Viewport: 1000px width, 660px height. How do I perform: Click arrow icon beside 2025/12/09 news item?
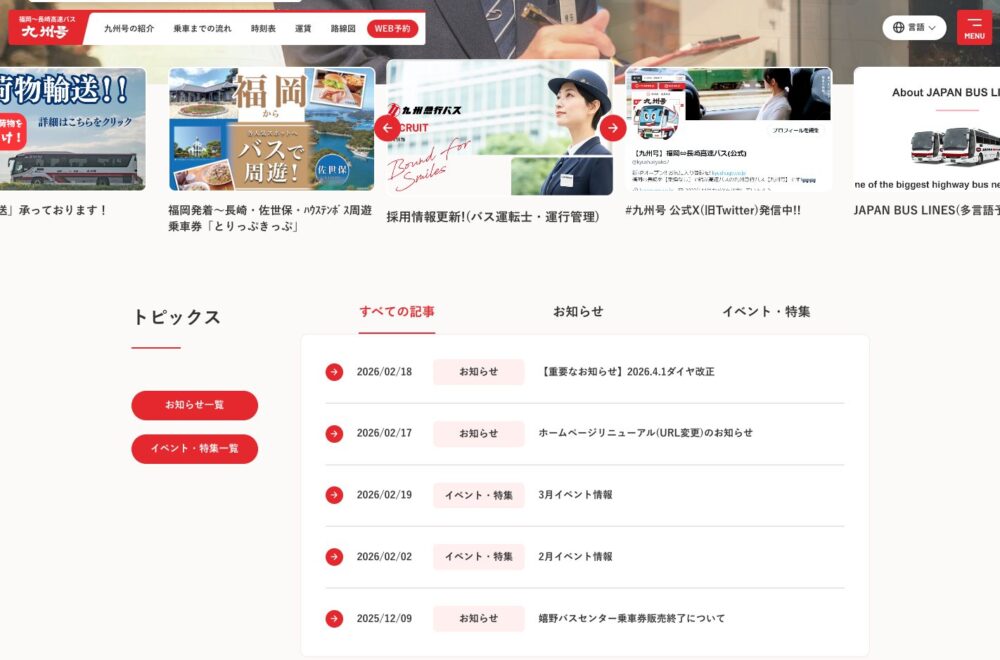click(x=334, y=618)
